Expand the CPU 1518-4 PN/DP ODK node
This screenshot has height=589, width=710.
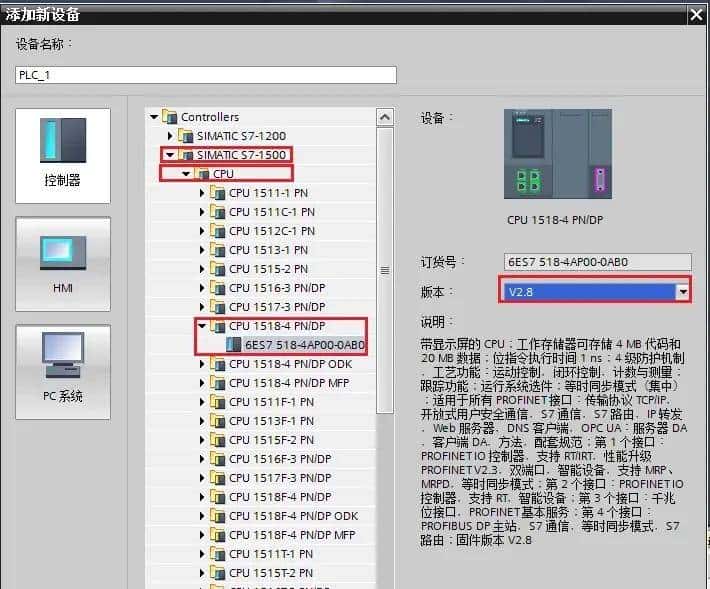202,364
